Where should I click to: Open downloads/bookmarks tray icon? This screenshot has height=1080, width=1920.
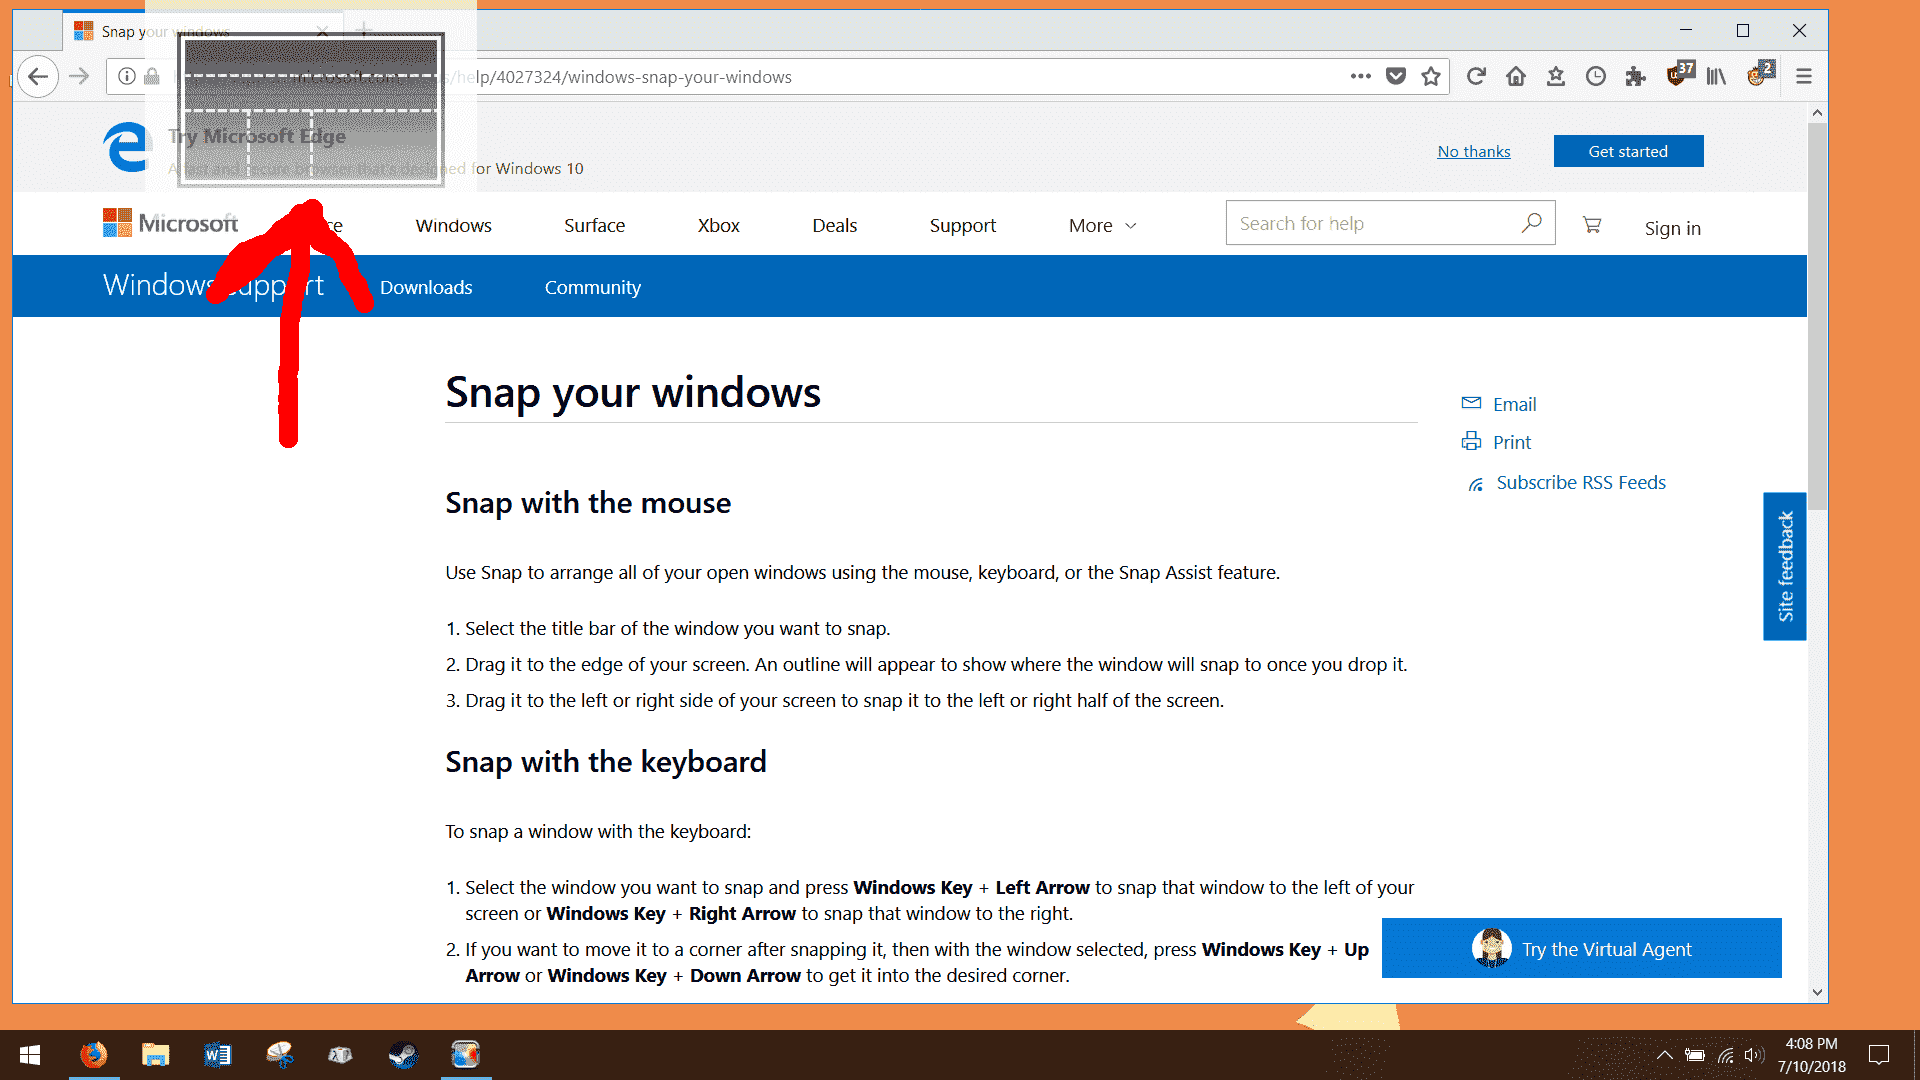click(x=1556, y=76)
